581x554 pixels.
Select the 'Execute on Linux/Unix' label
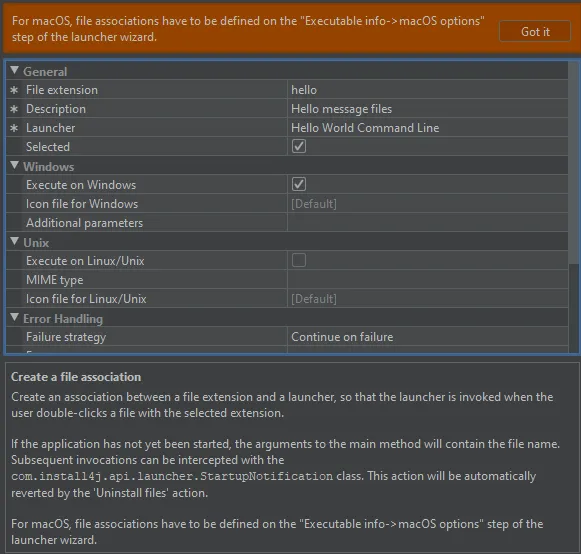coord(85,261)
